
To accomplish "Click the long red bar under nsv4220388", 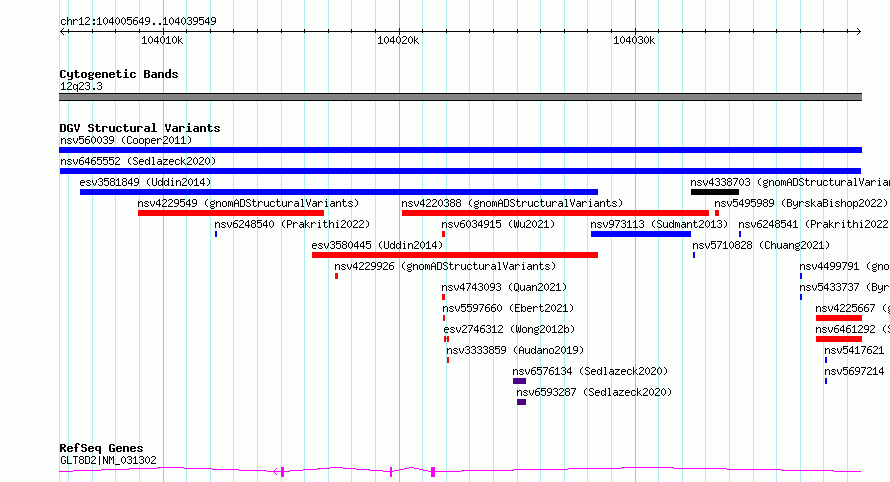I will [555, 213].
